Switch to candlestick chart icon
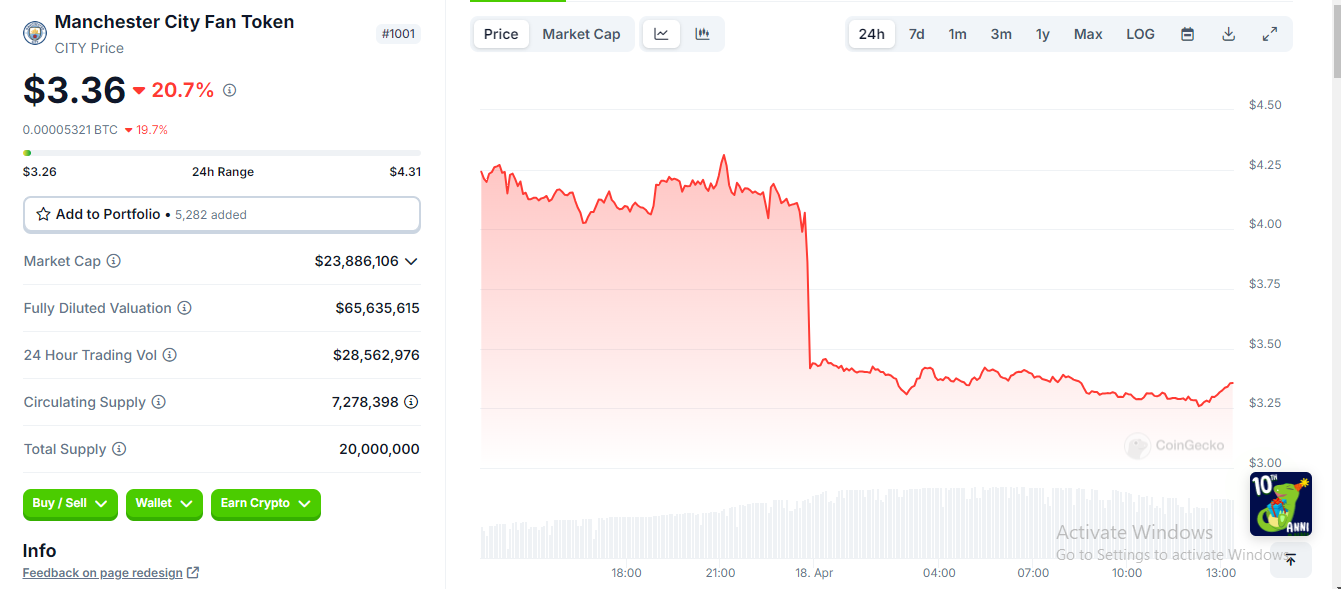1341x589 pixels. point(703,34)
